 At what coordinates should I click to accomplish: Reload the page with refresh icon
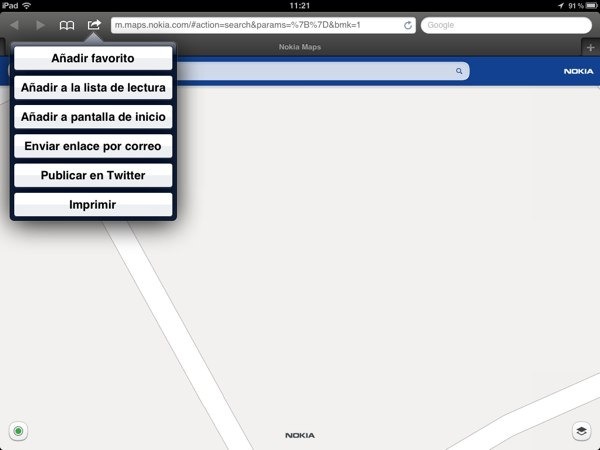pyautogui.click(x=408, y=25)
